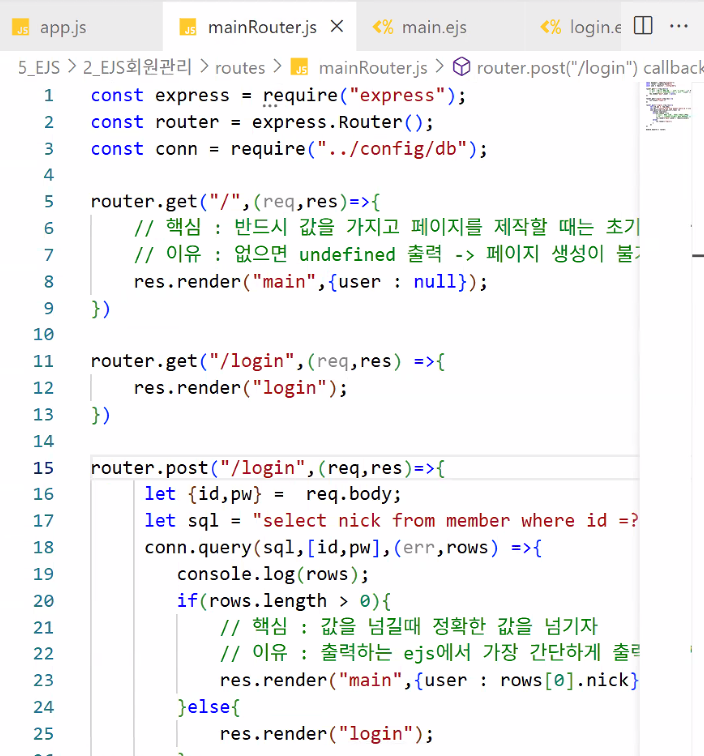
Task: Click }else{ on line 24
Action: click(208, 707)
